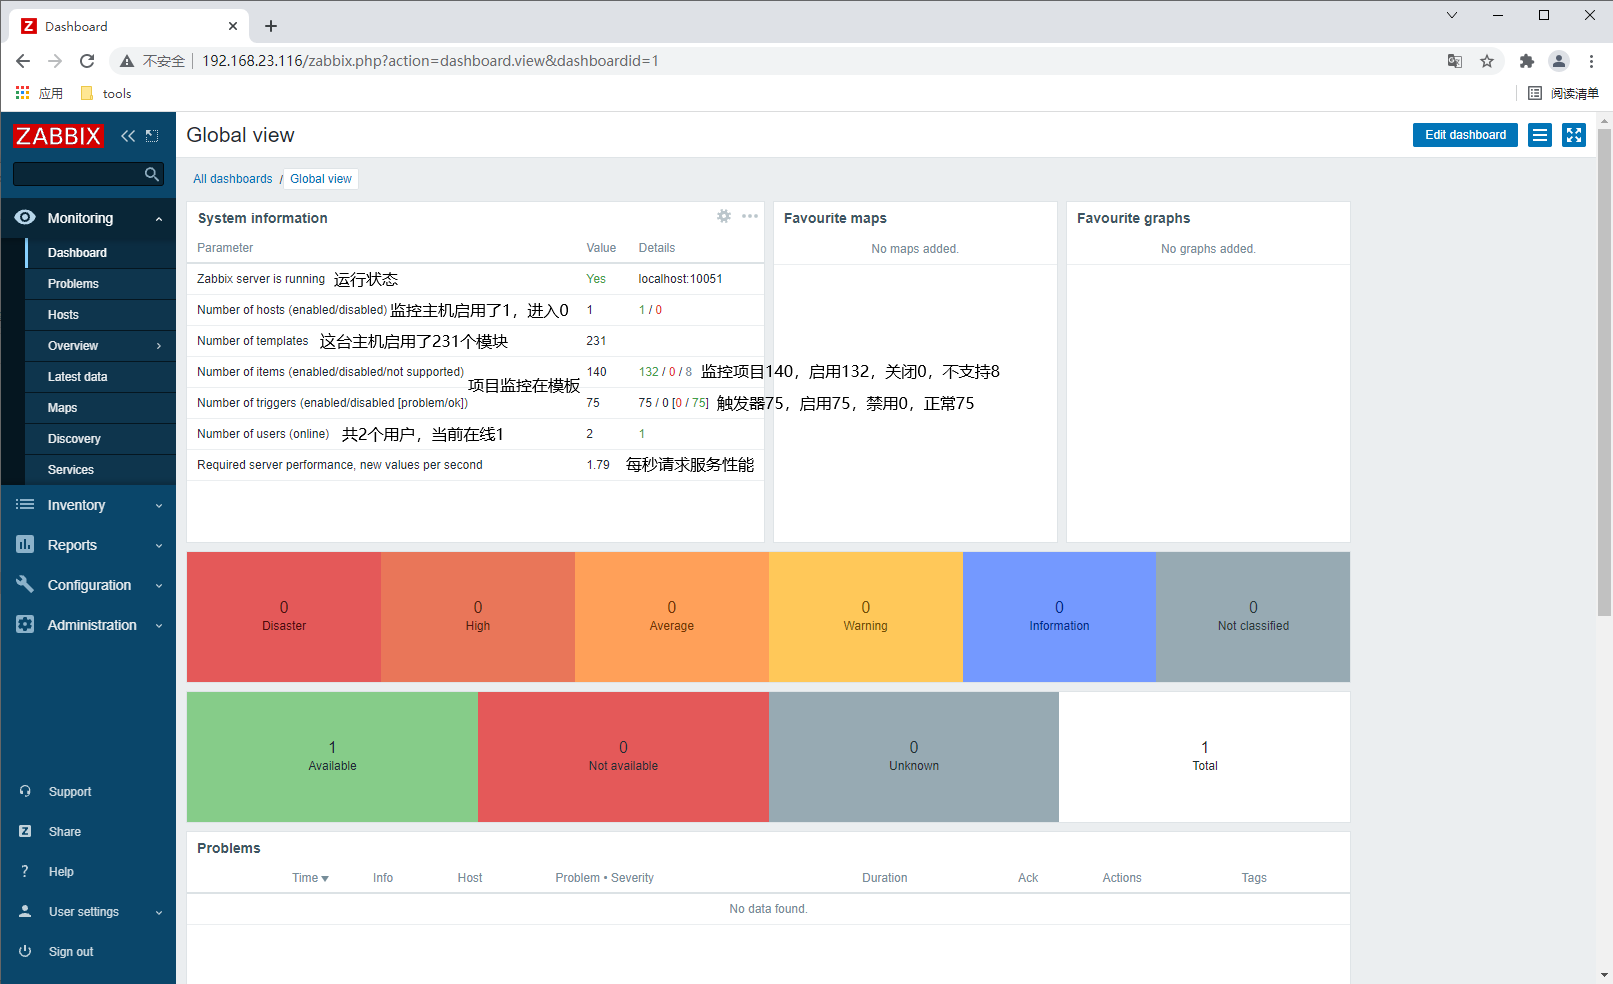Click the browser address bar URL
Image resolution: width=1613 pixels, height=984 pixels.
(x=430, y=61)
